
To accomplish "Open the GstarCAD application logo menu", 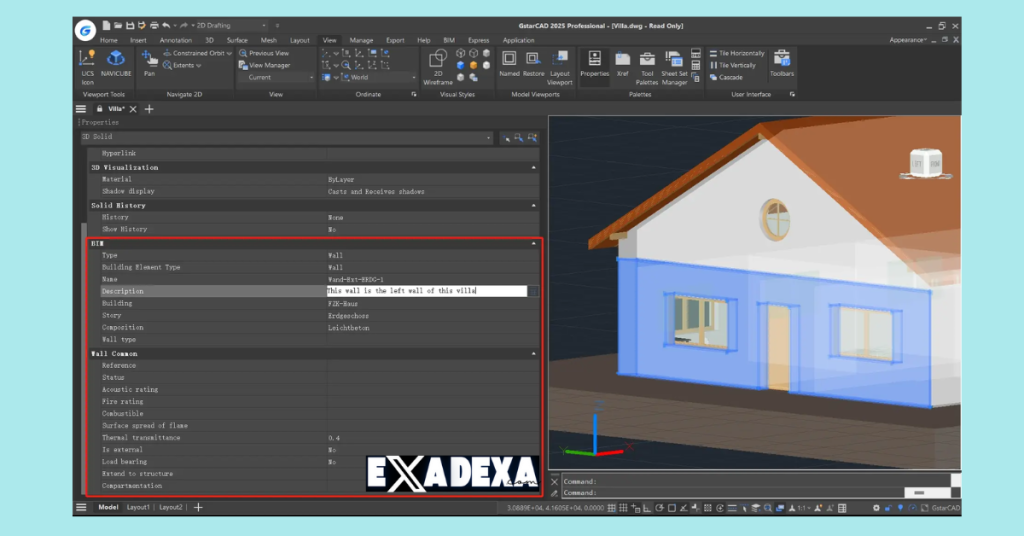I will tap(85, 30).
